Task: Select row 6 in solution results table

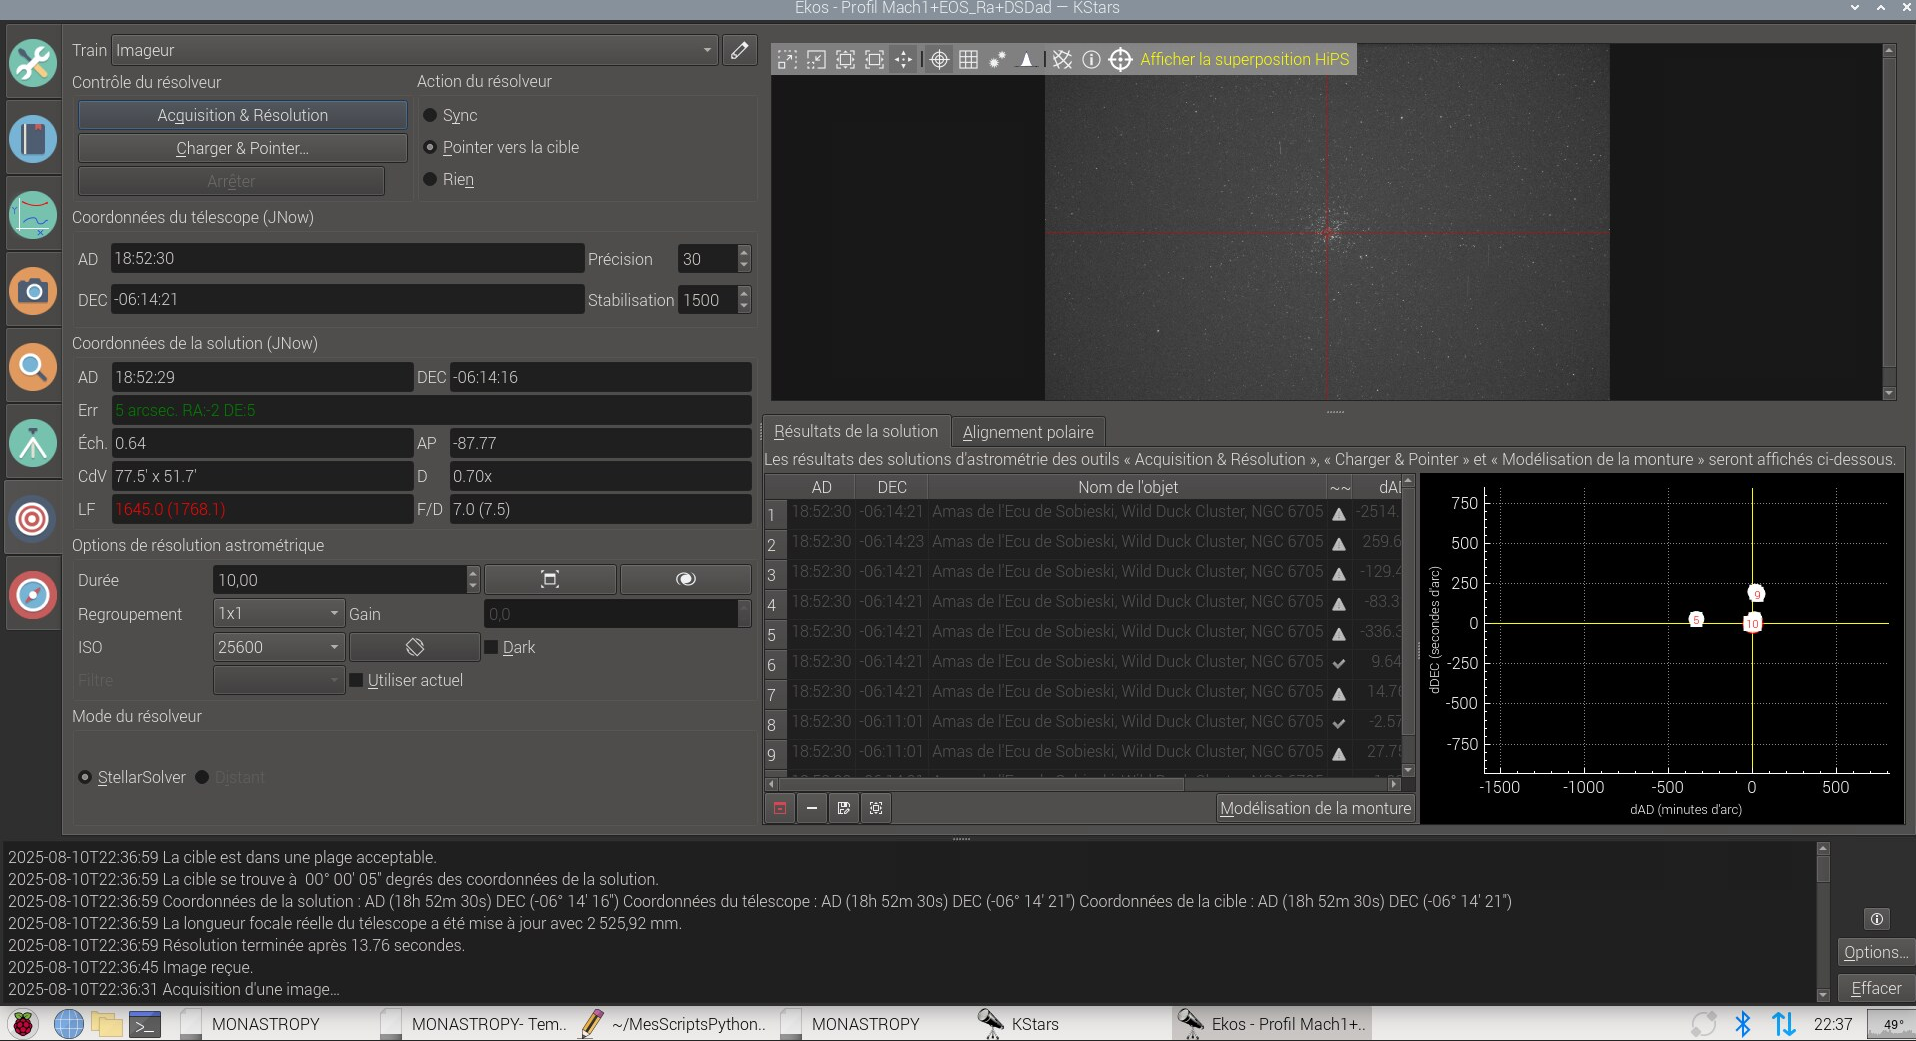Action: (1084, 662)
